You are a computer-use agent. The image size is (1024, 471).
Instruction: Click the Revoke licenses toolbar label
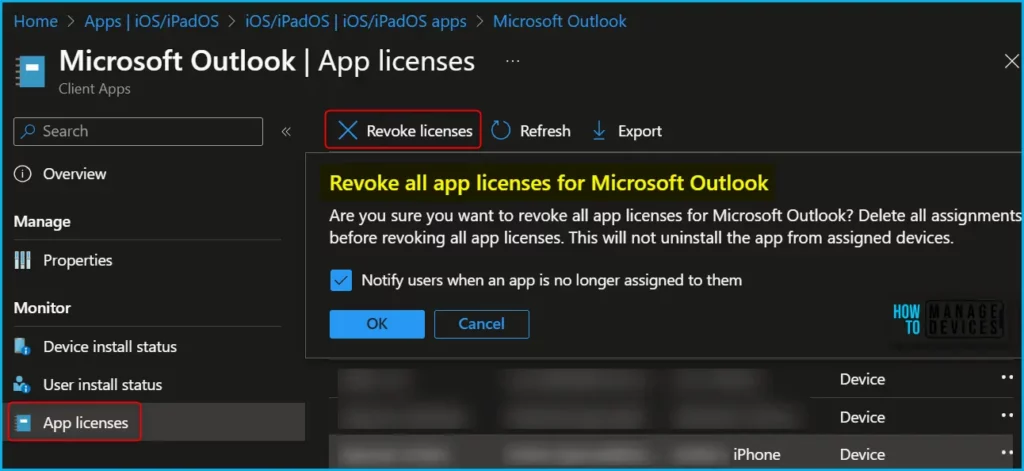419,131
